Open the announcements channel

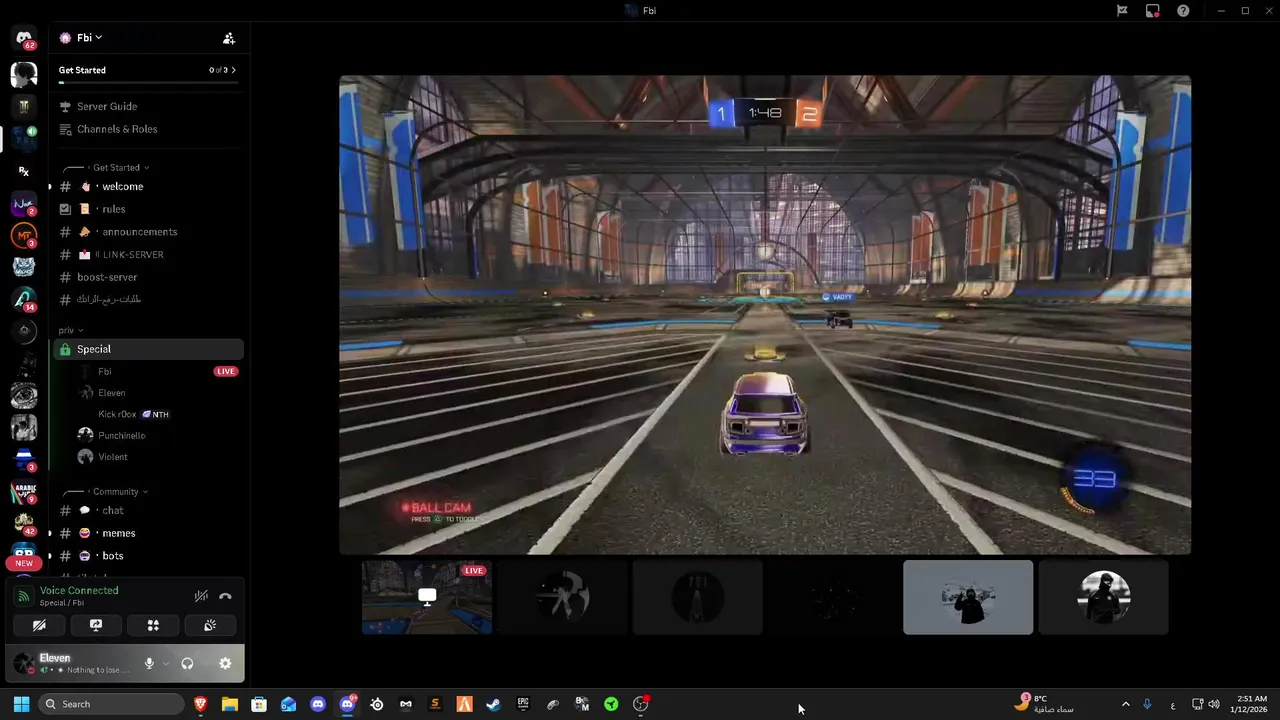[148, 231]
